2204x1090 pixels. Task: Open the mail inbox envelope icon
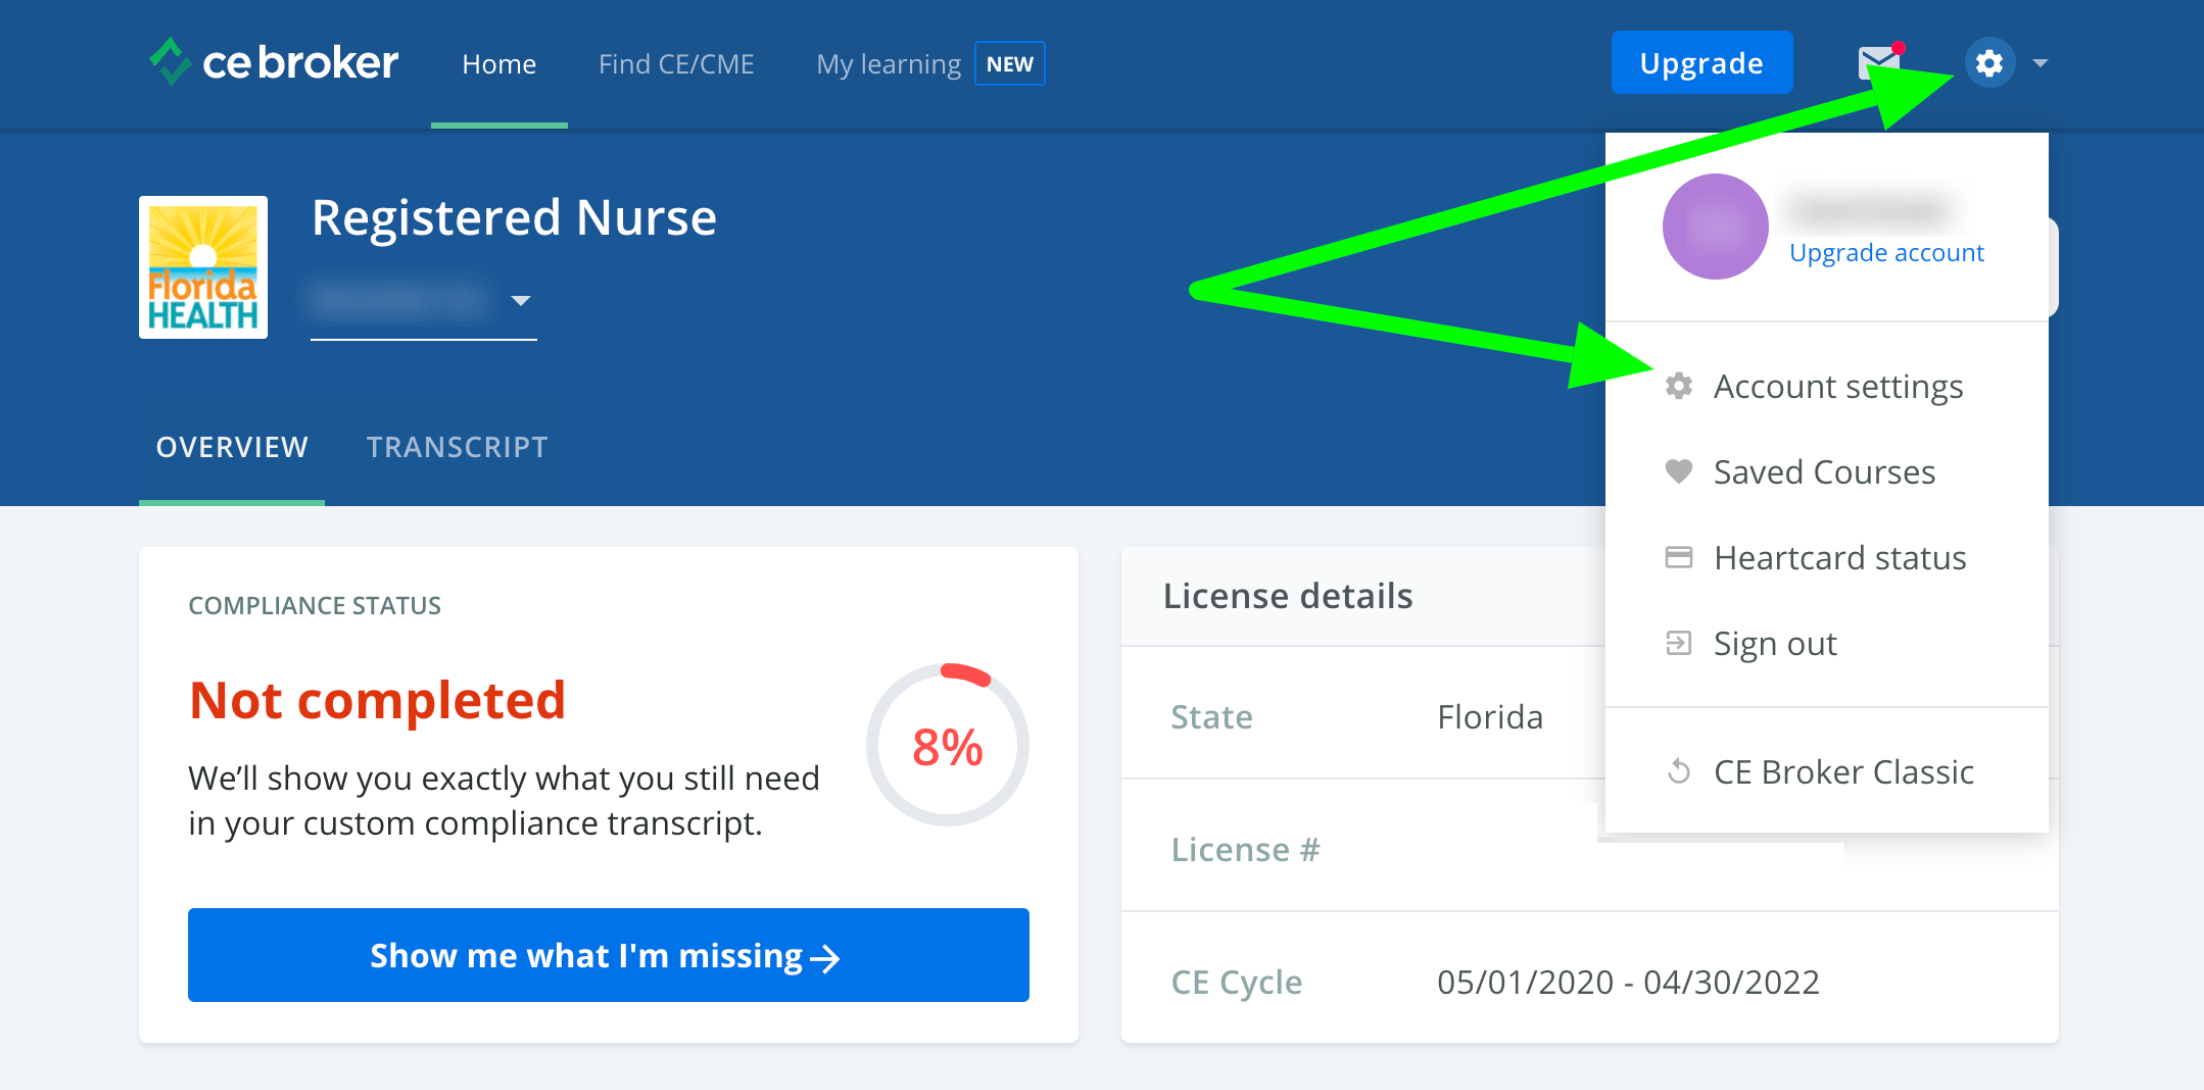pyautogui.click(x=1880, y=62)
